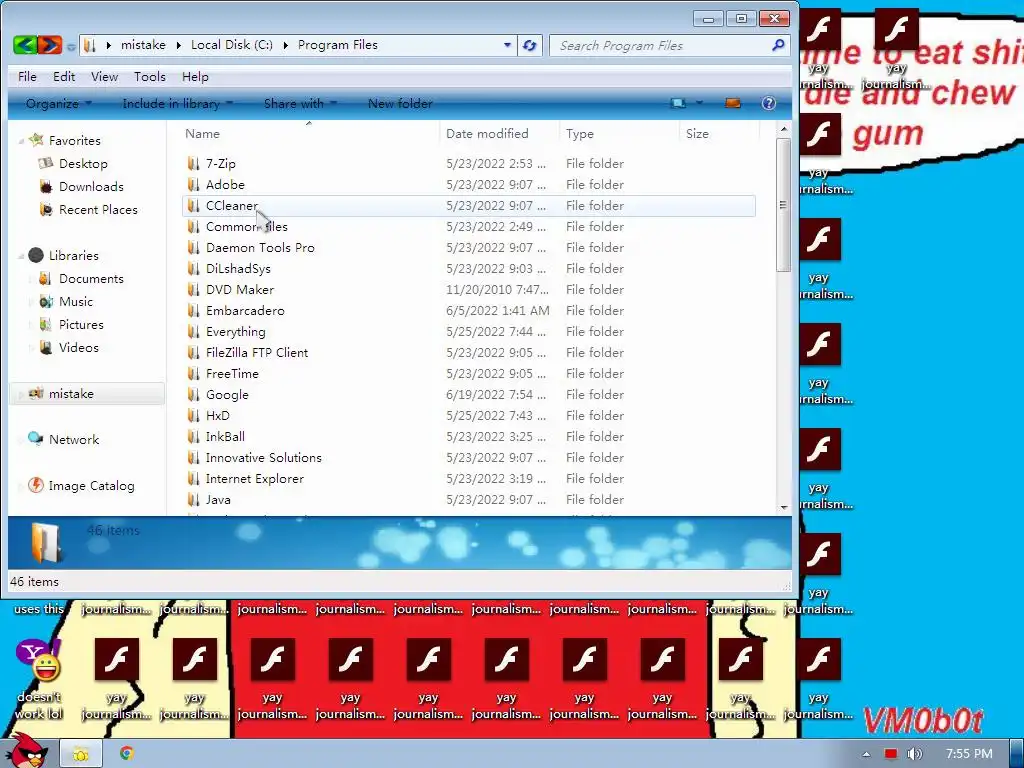Select the Adobe folder icon
This screenshot has height=768, width=1024.
[x=193, y=184]
